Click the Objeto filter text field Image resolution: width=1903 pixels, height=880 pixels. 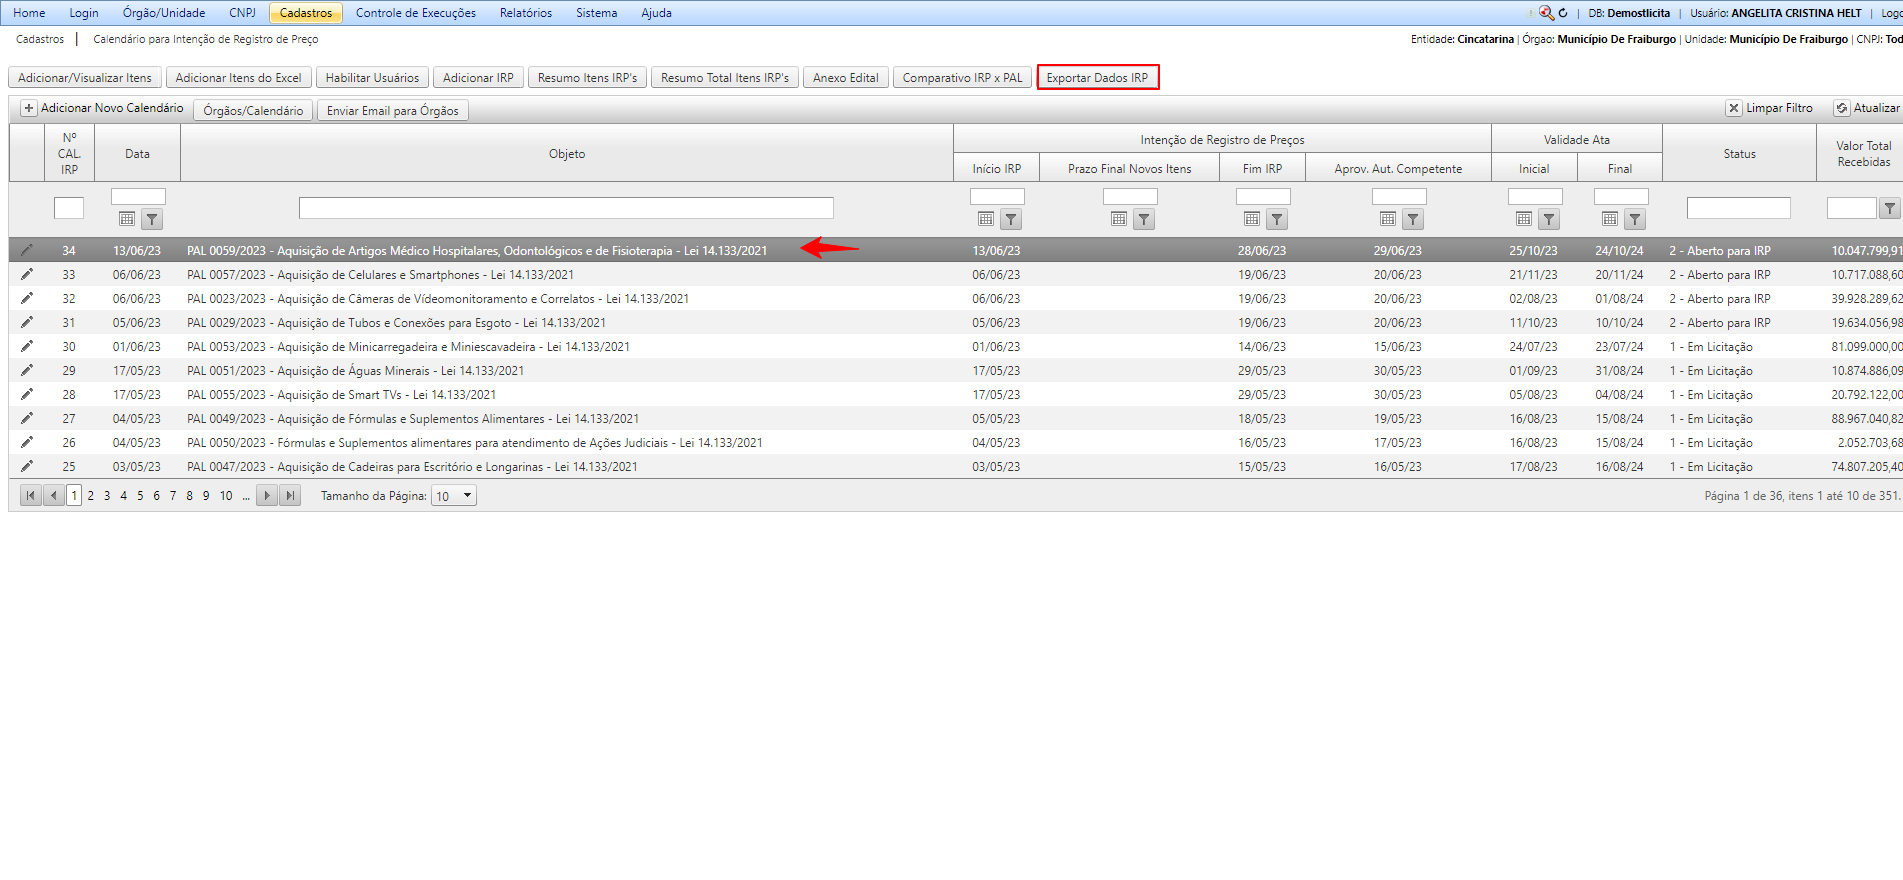pos(566,208)
